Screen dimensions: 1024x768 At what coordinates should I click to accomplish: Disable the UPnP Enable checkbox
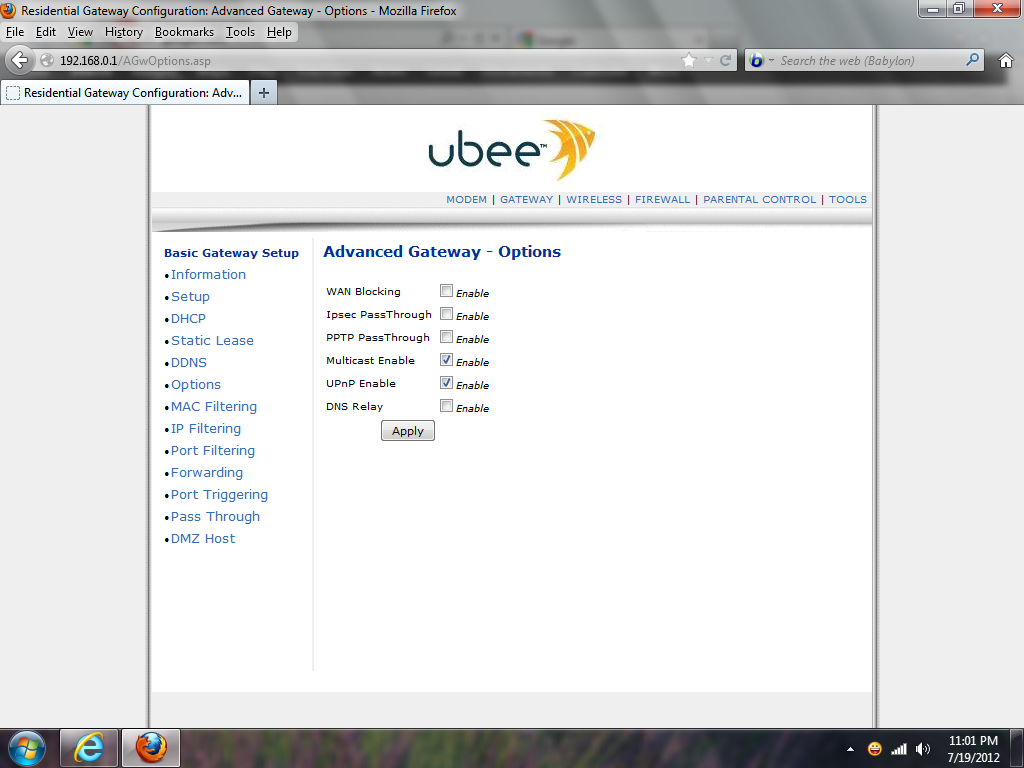[446, 383]
